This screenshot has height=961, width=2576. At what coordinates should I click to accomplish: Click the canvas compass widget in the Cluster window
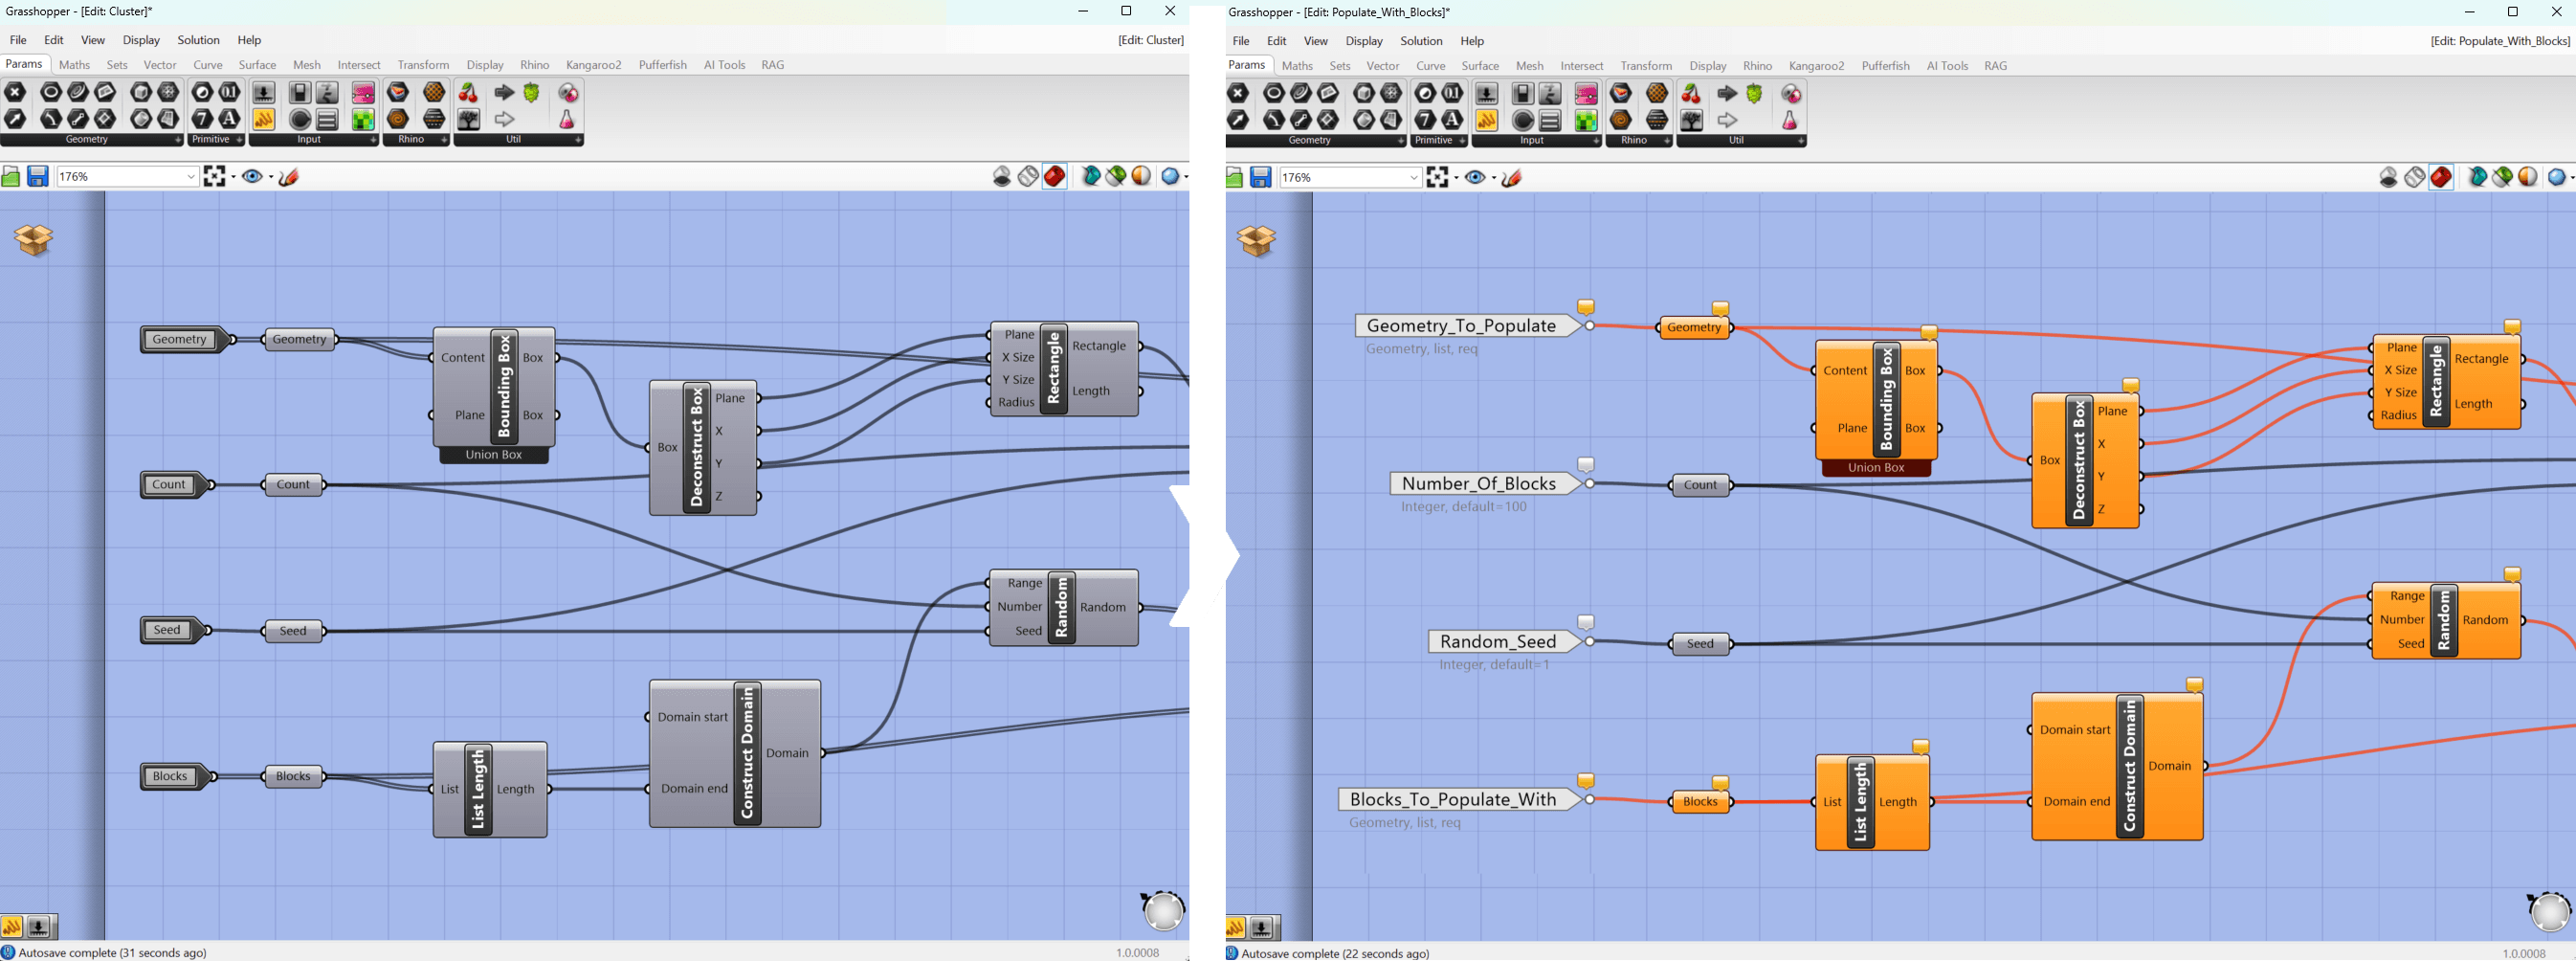[1163, 910]
